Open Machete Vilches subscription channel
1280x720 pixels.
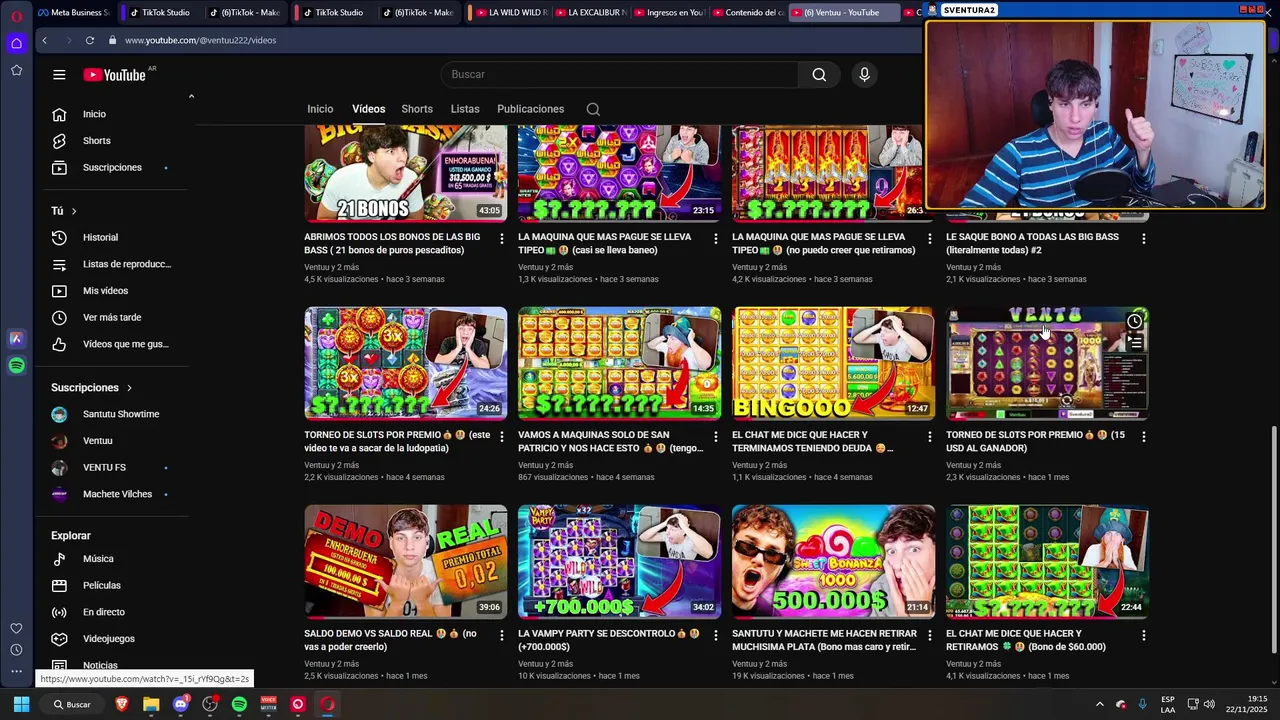[117, 494]
